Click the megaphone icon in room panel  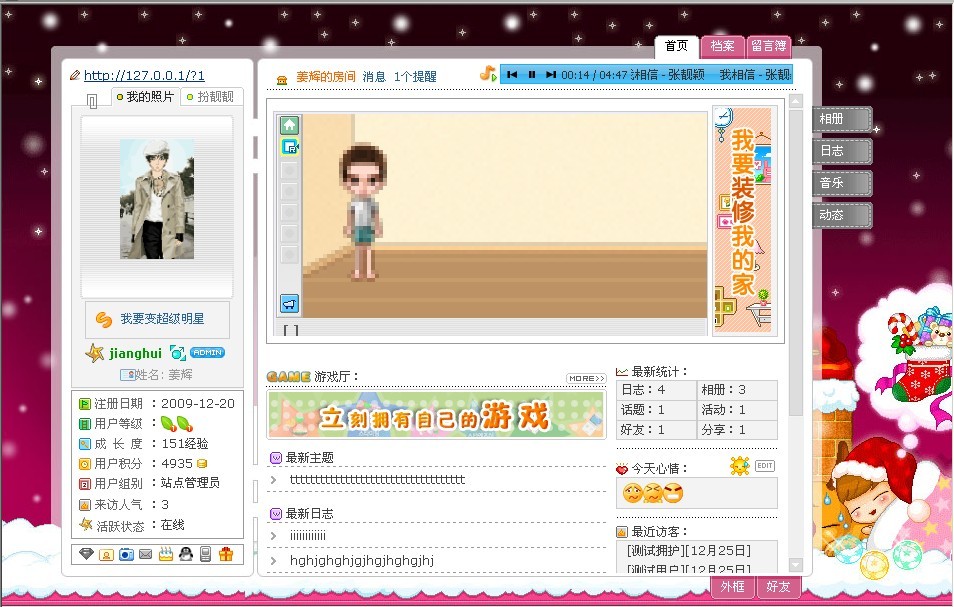coord(289,304)
